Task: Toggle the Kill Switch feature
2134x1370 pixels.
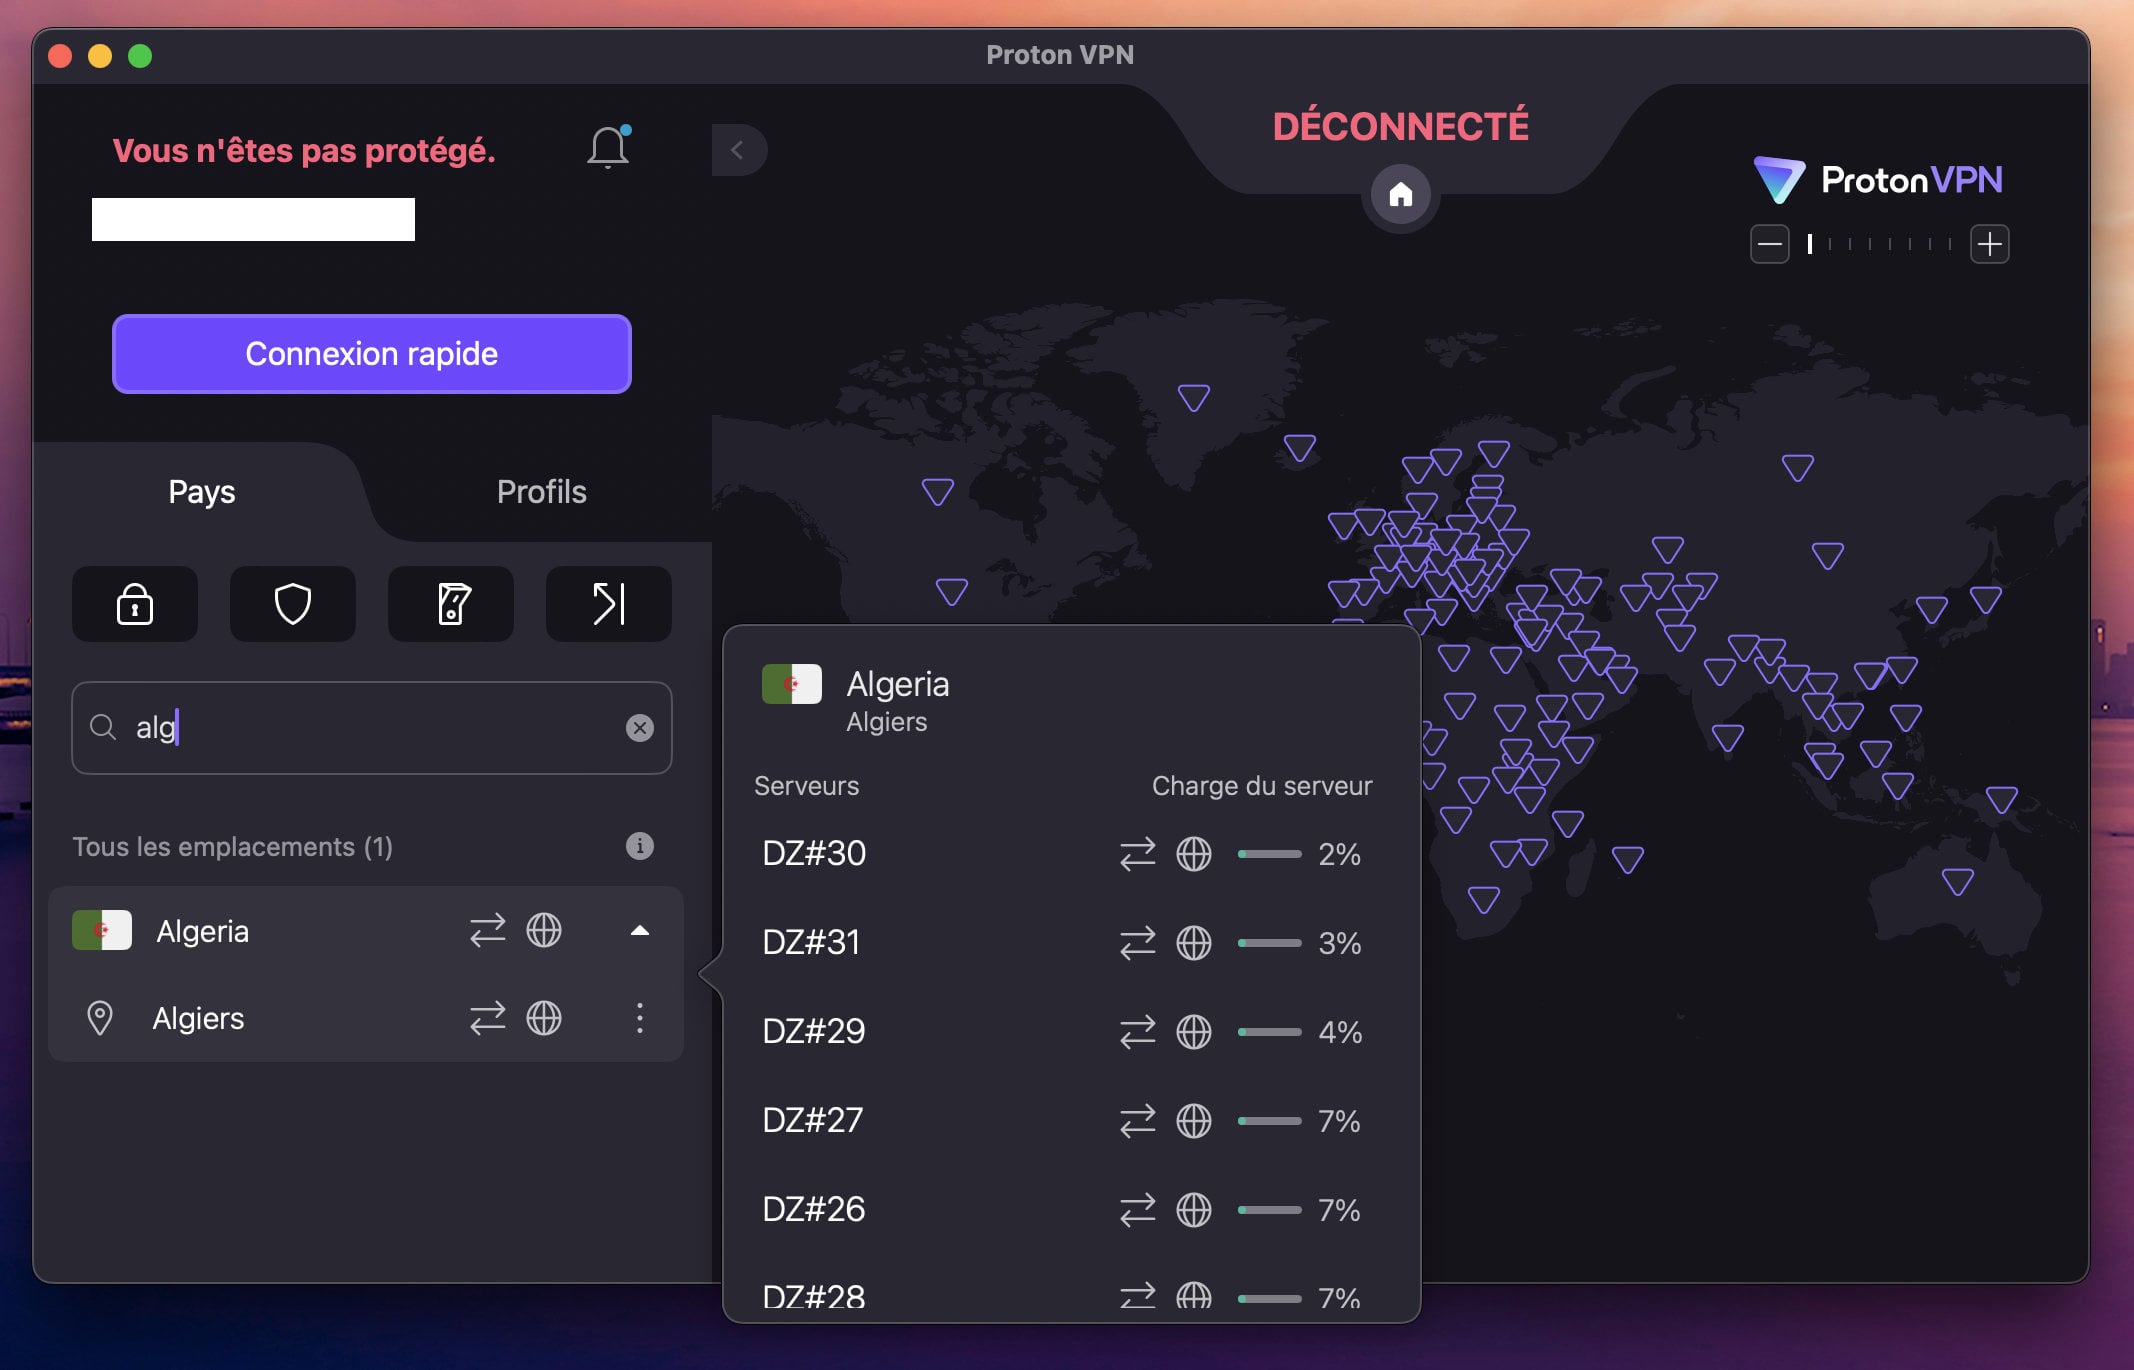Action: (451, 604)
